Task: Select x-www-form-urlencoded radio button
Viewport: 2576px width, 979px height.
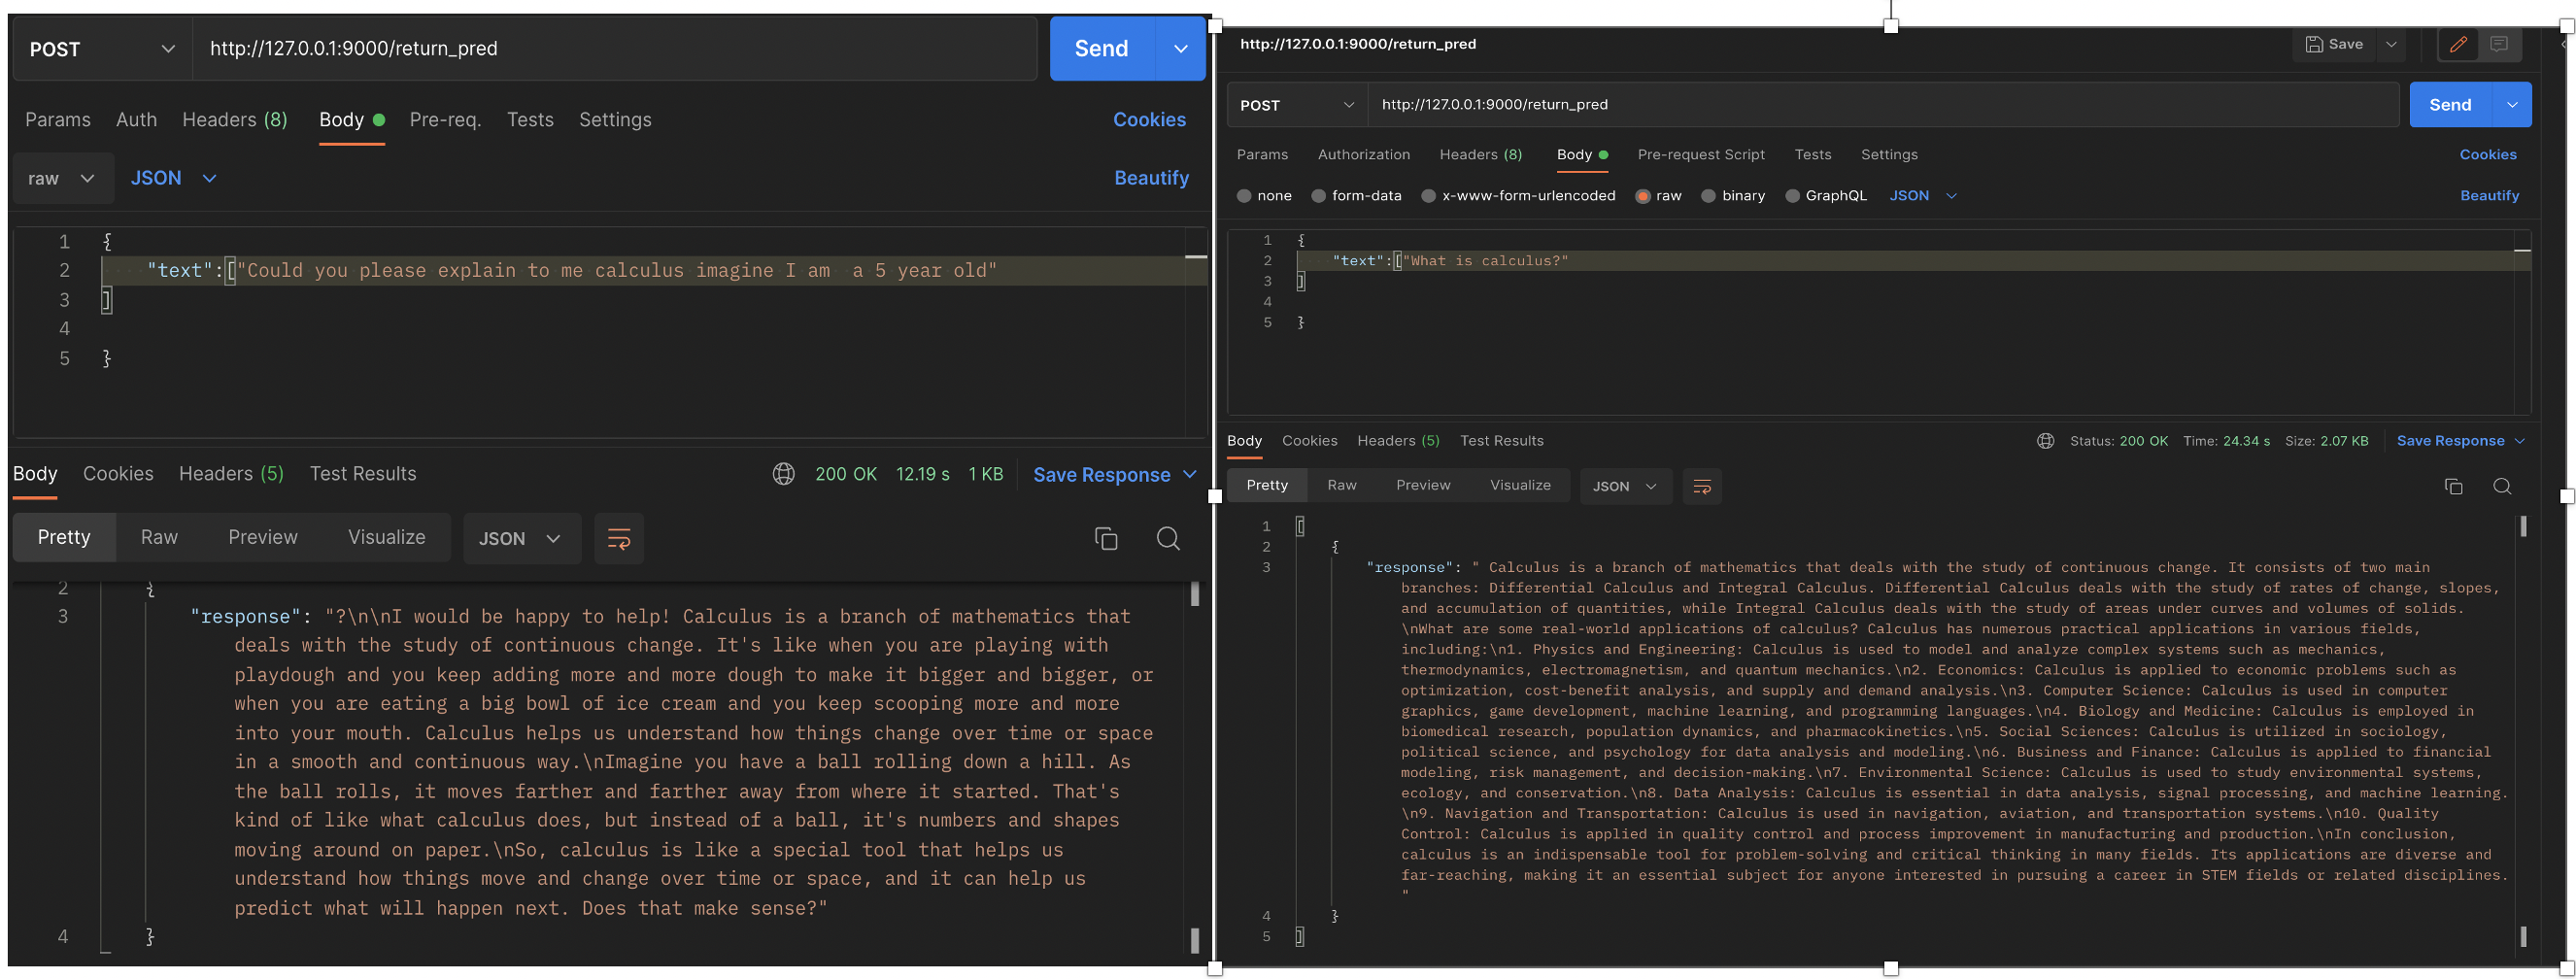Action: [x=1428, y=196]
